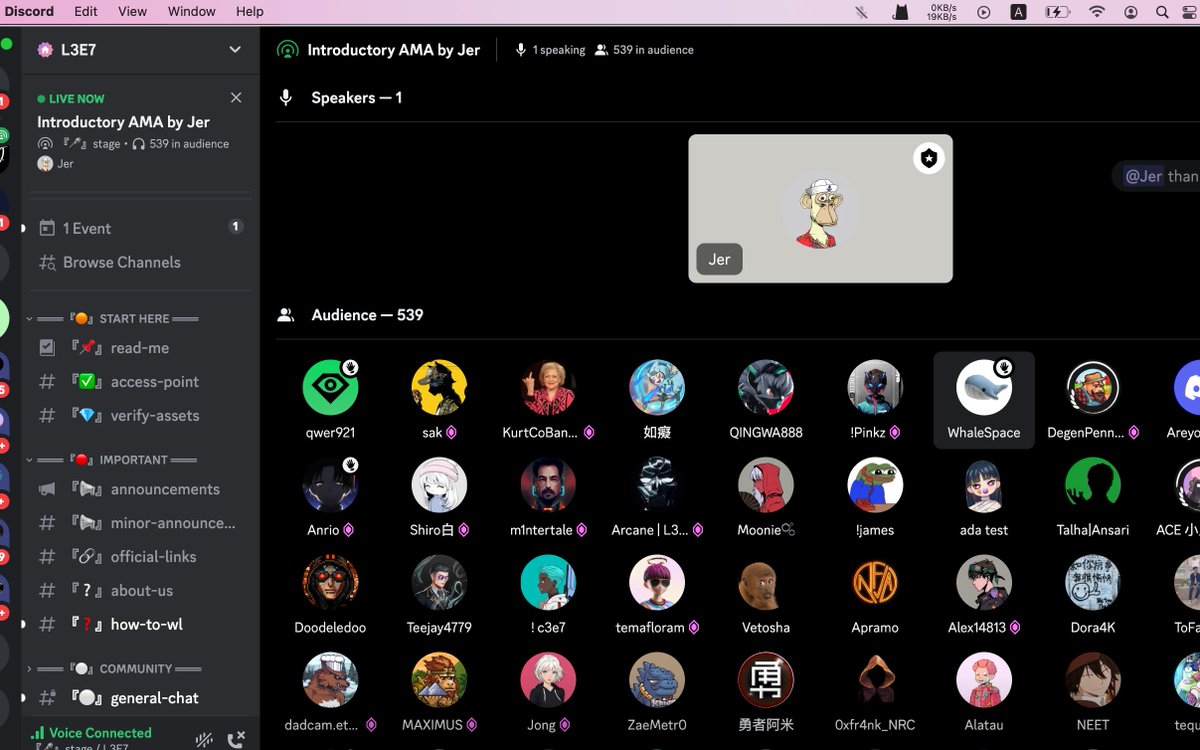Select the WhaleSpace audience member

click(984, 400)
